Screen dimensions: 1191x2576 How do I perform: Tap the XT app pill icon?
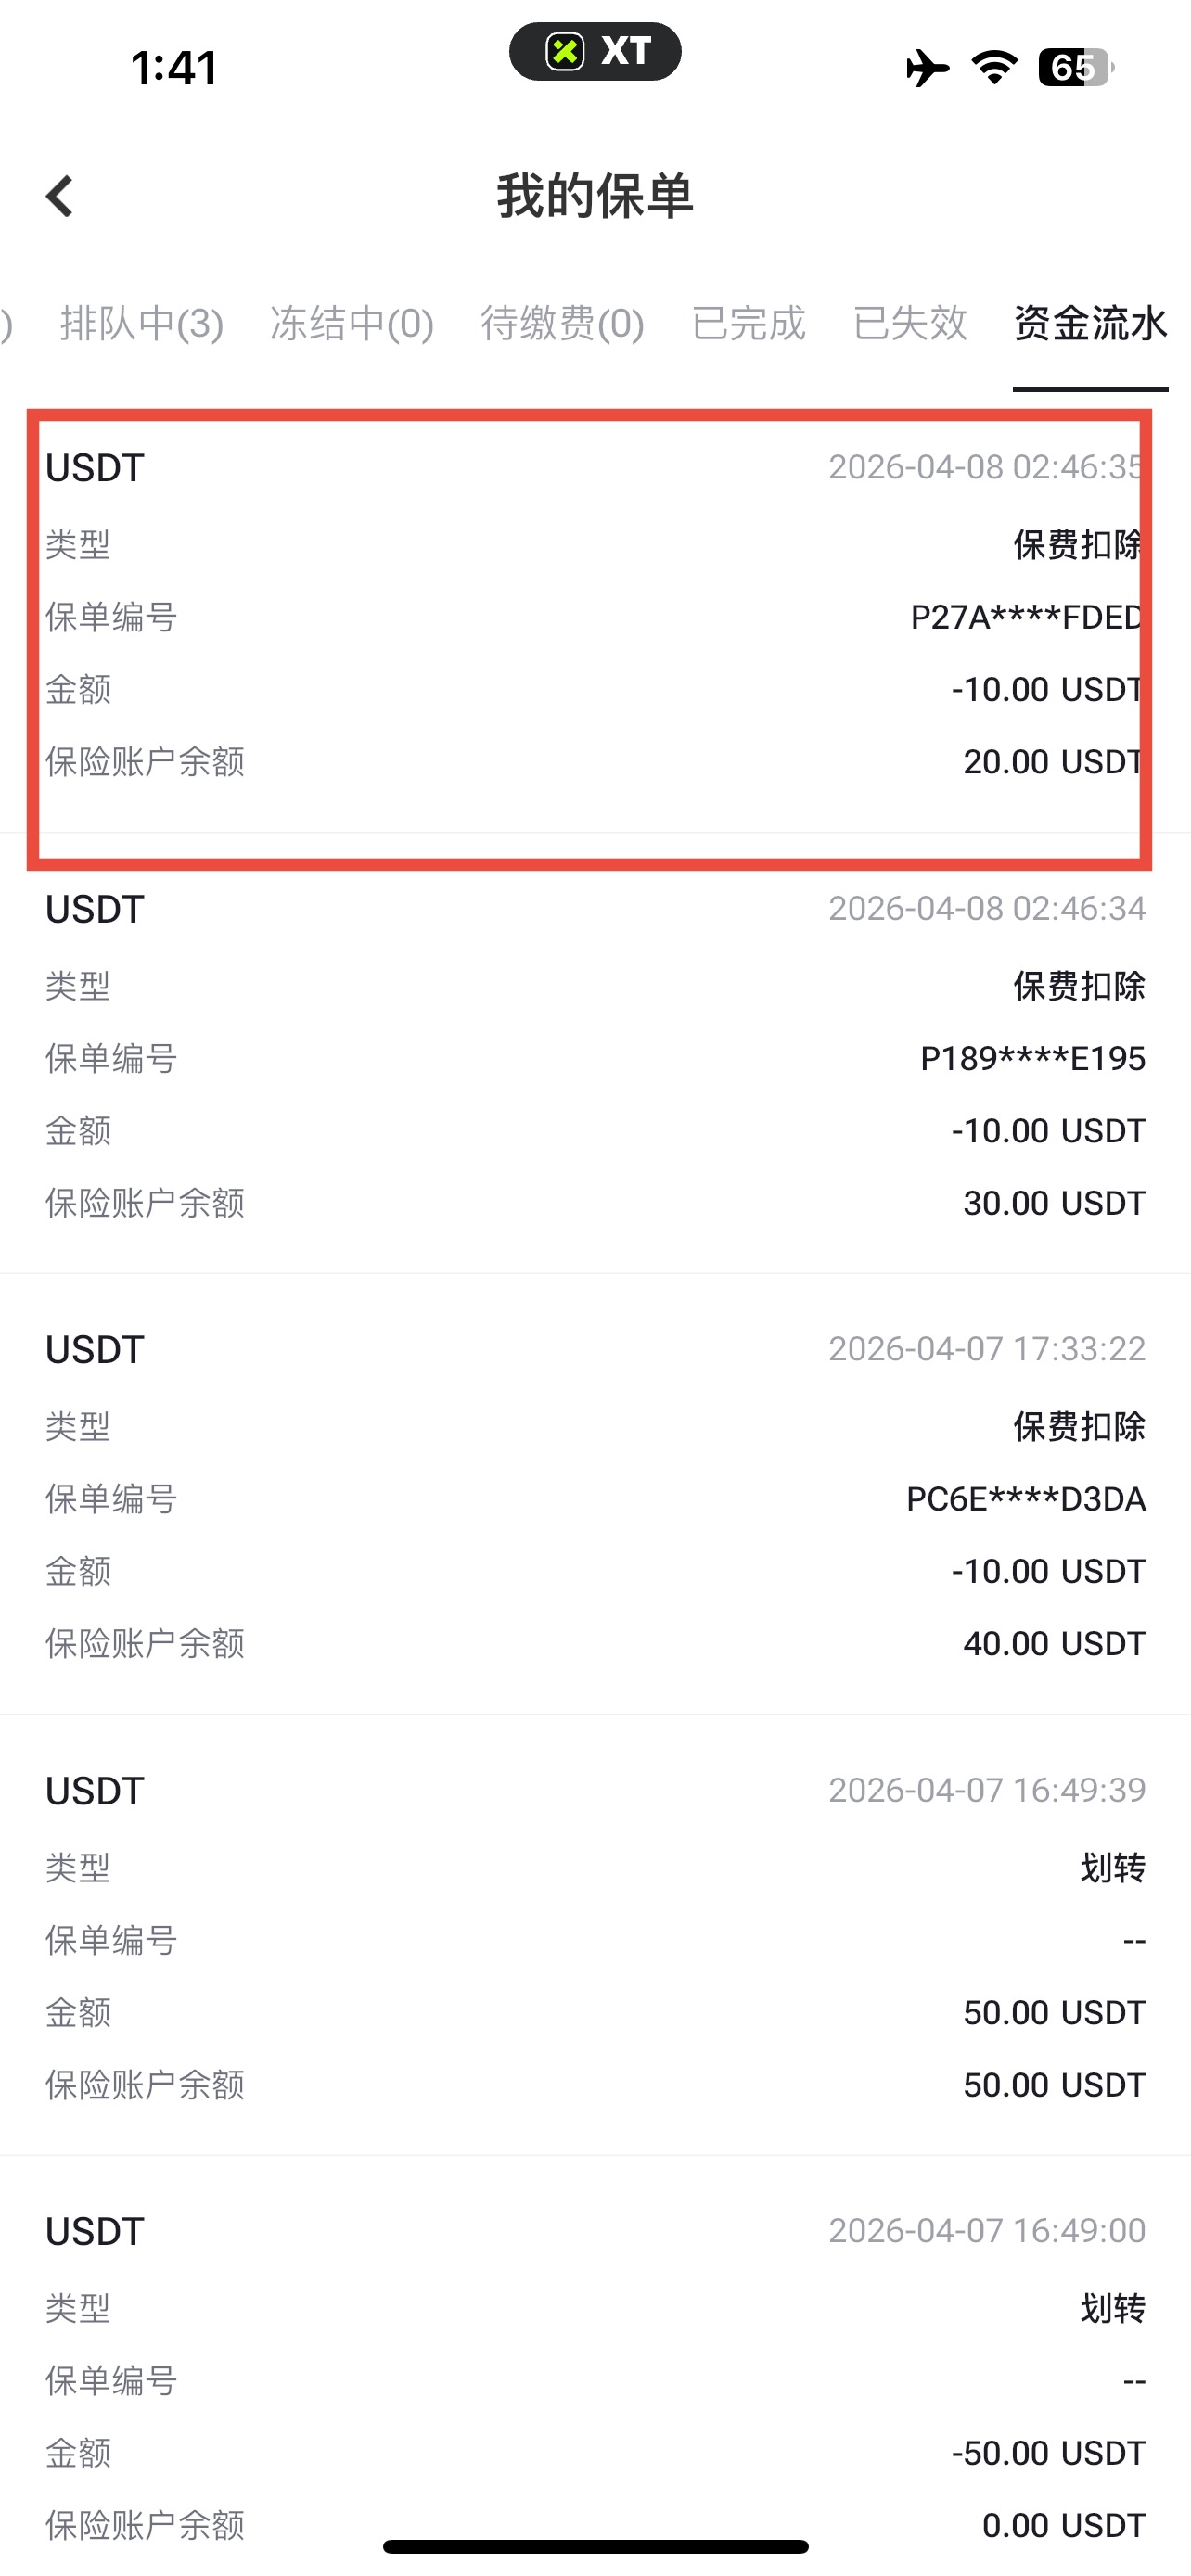coord(595,51)
